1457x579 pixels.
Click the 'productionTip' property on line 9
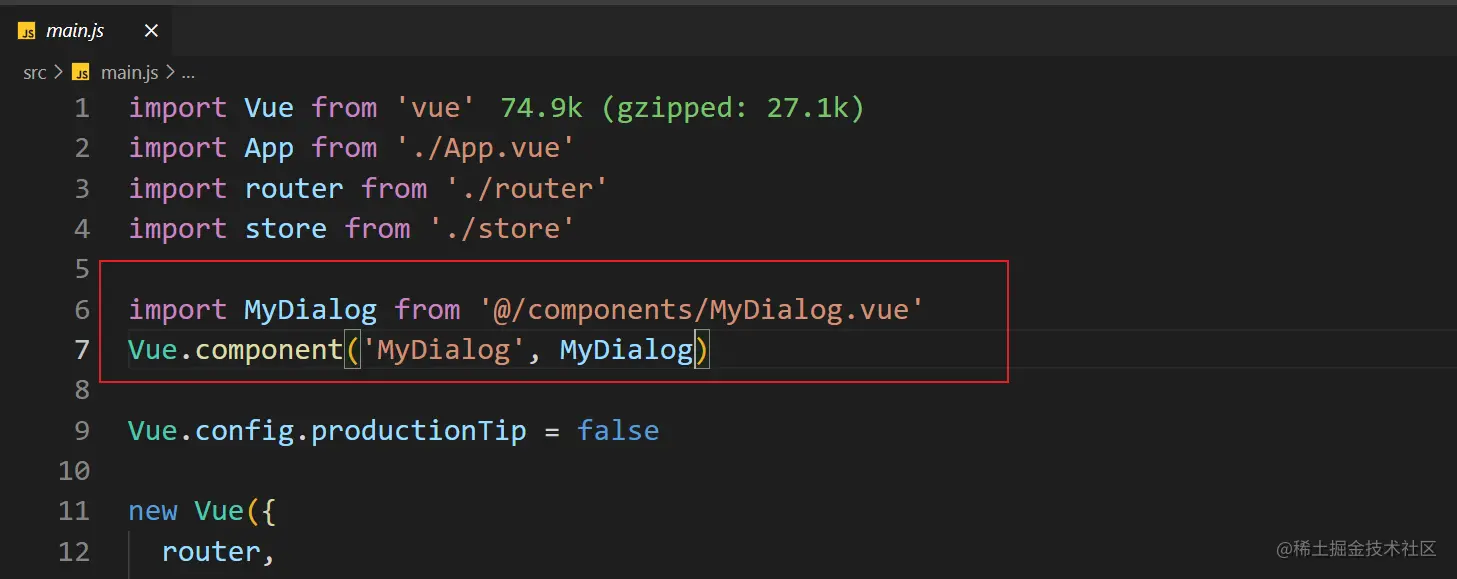[418, 431]
